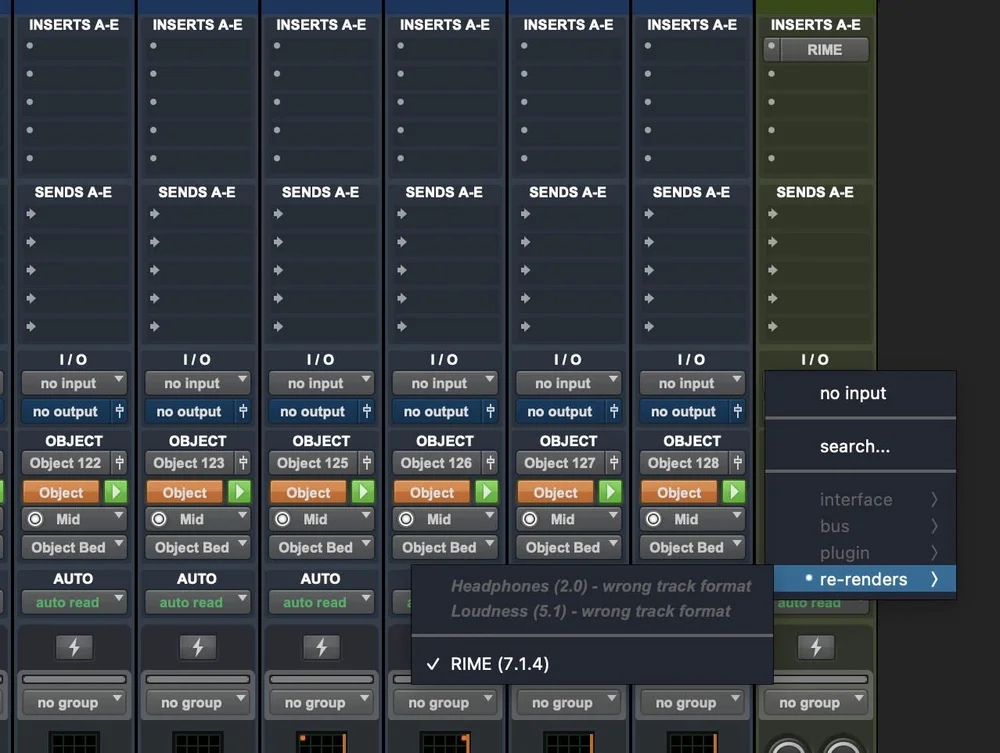Click the lightning bolt freeze icon on RIME track

816,647
